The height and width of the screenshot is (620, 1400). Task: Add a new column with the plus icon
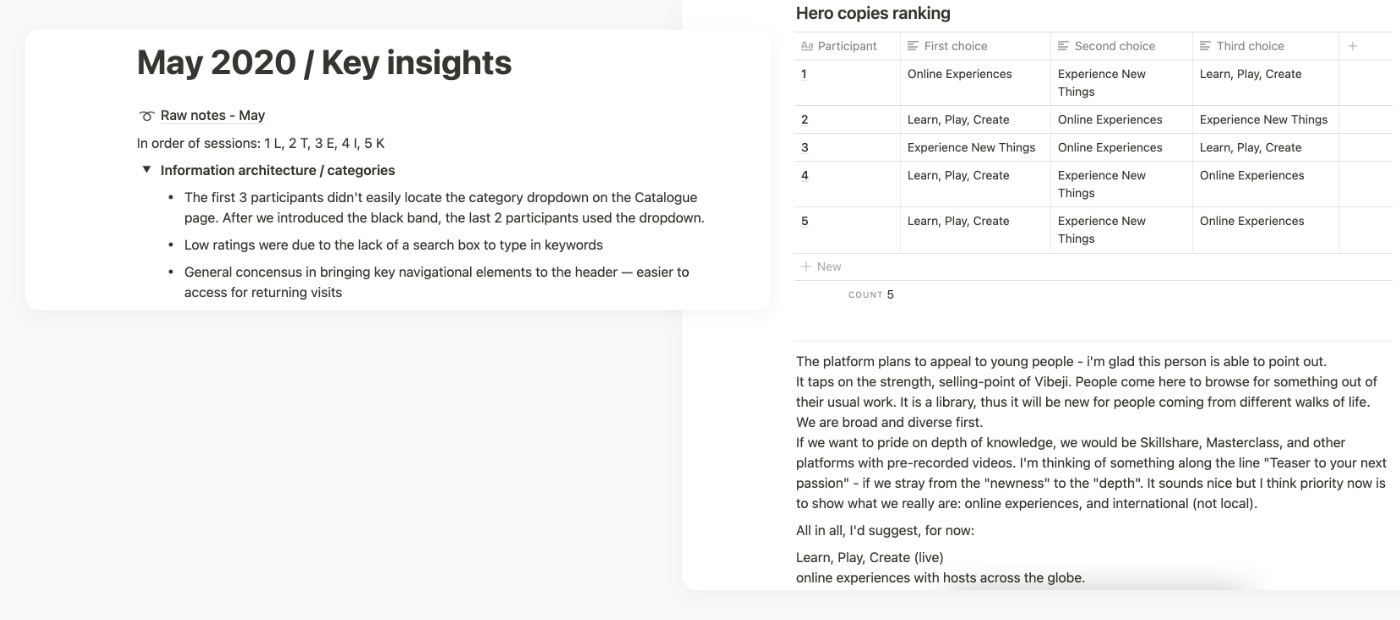tap(1352, 46)
